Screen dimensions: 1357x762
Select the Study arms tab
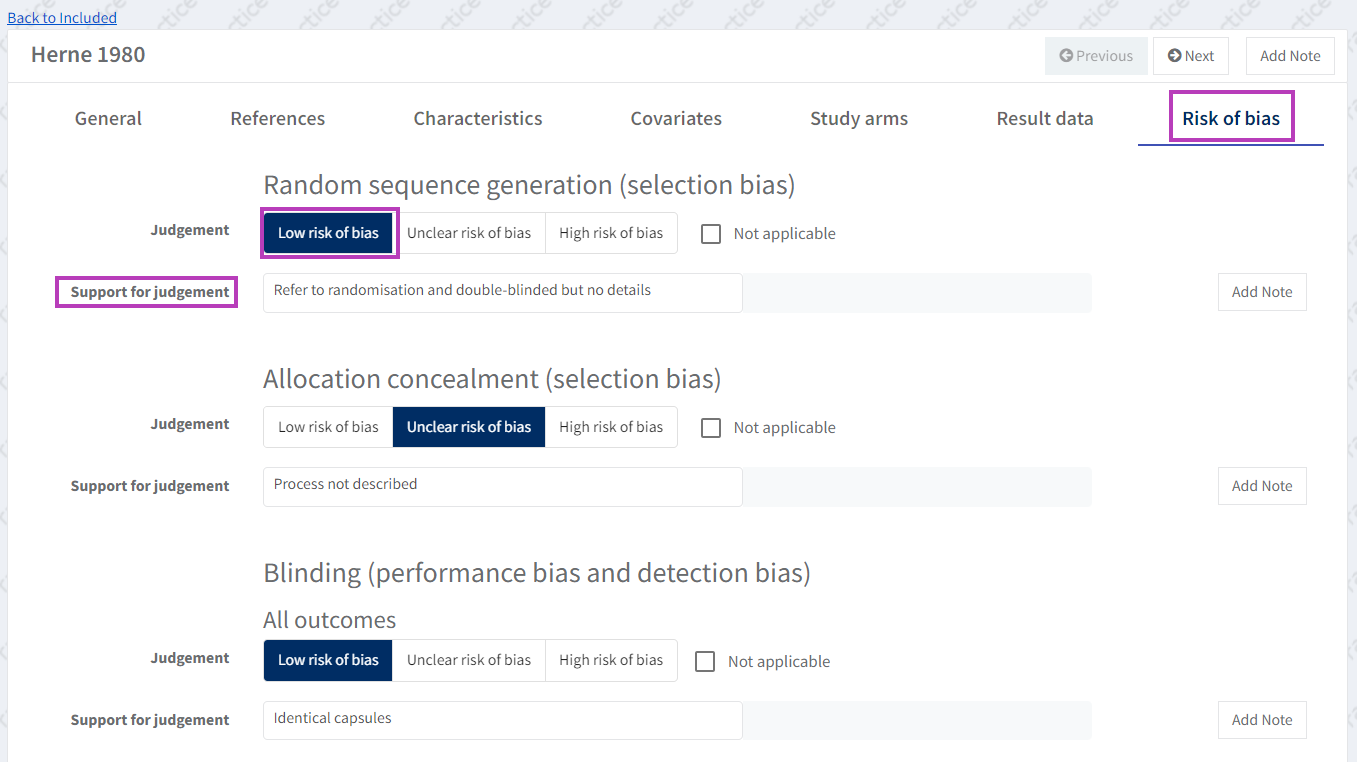point(859,118)
